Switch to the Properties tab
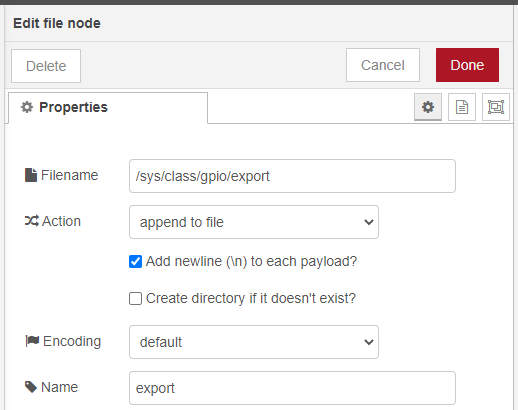The height and width of the screenshot is (410, 518). (108, 108)
